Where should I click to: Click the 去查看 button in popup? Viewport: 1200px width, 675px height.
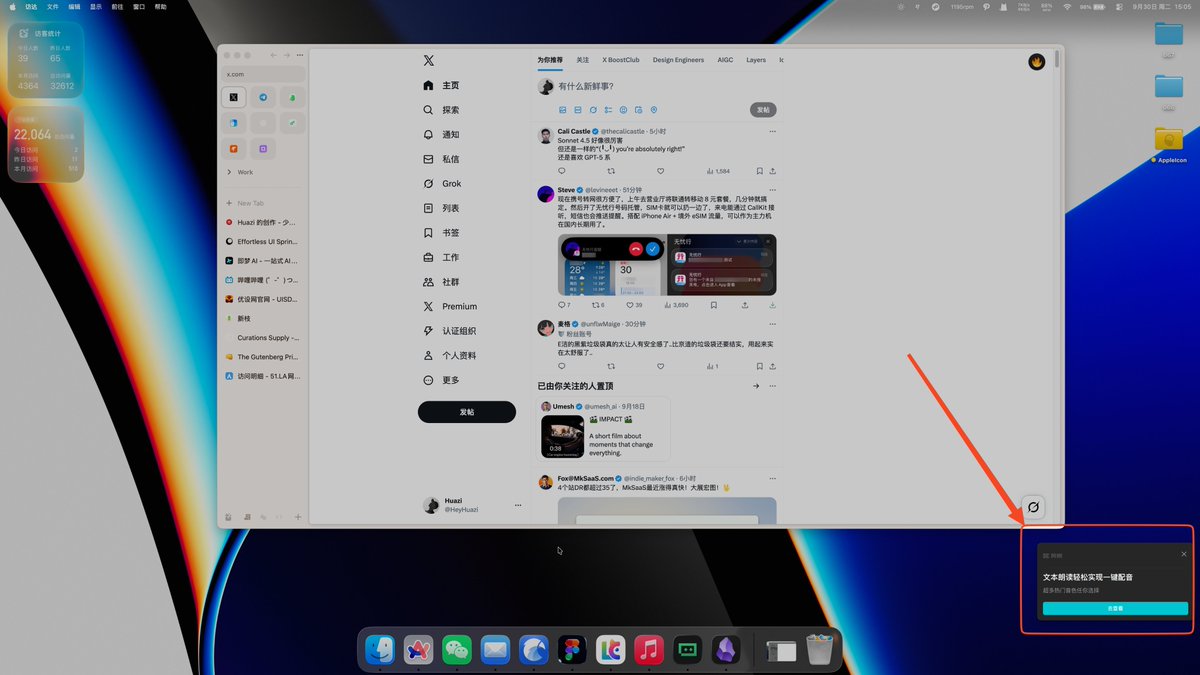(1115, 608)
